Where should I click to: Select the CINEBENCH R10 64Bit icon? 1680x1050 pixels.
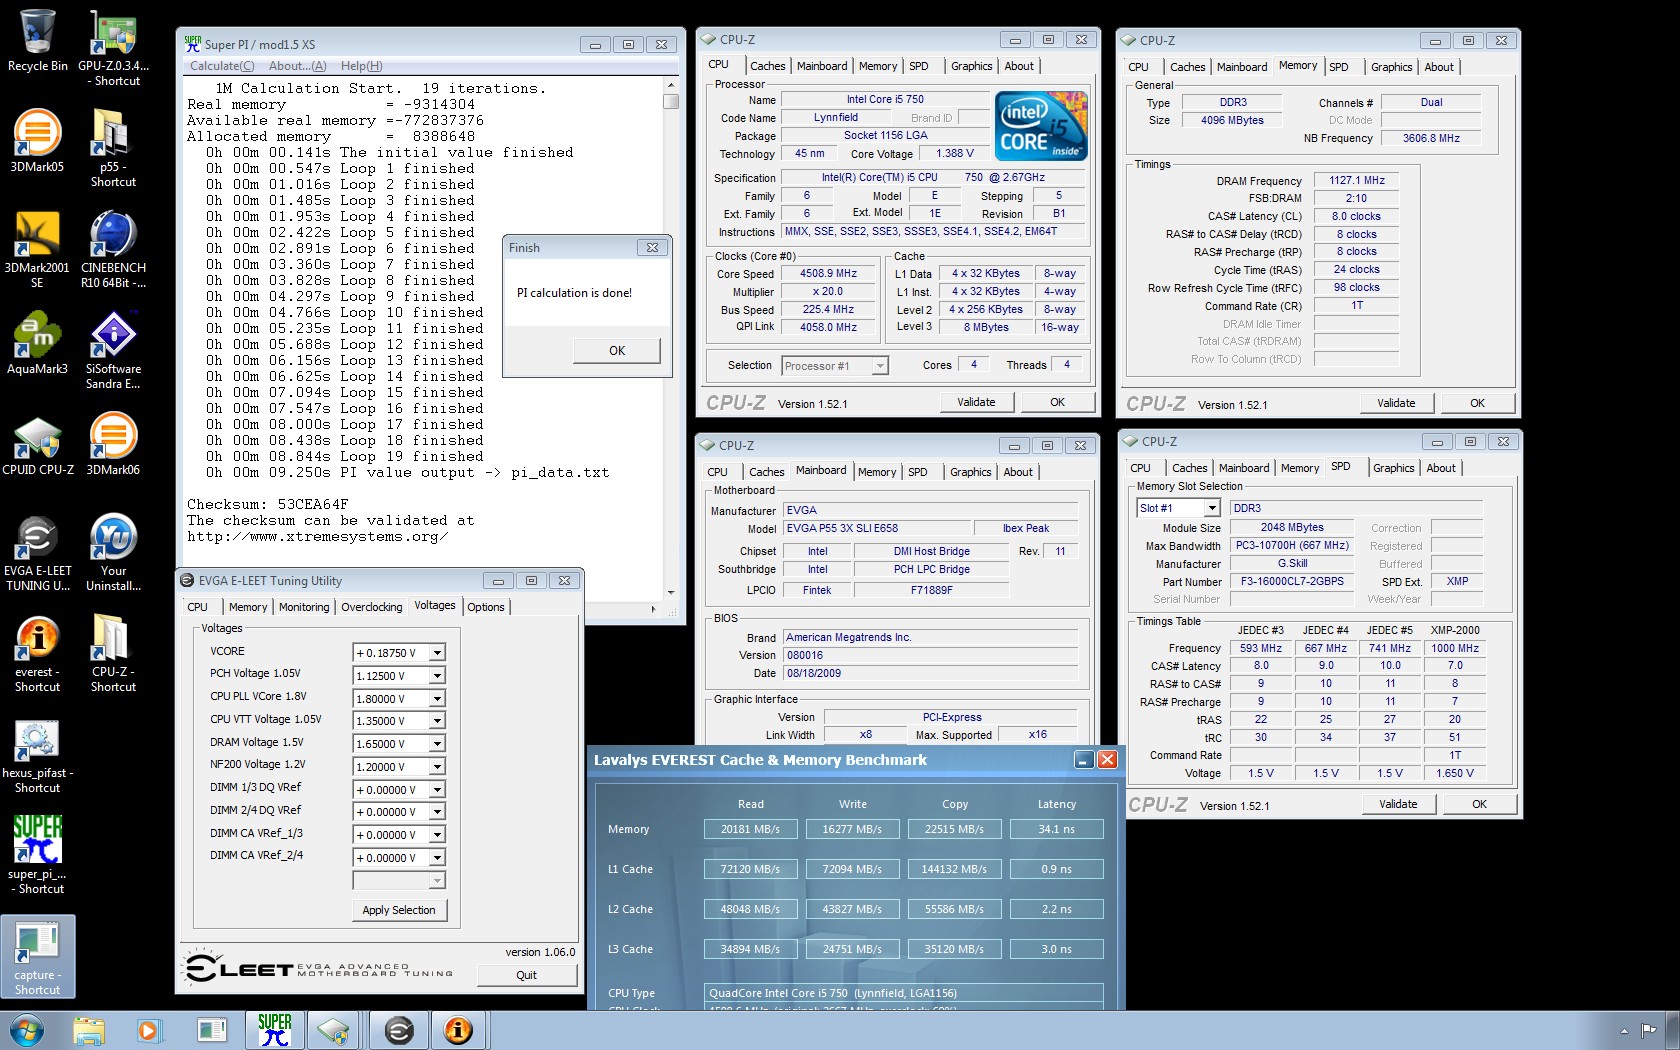point(113,249)
